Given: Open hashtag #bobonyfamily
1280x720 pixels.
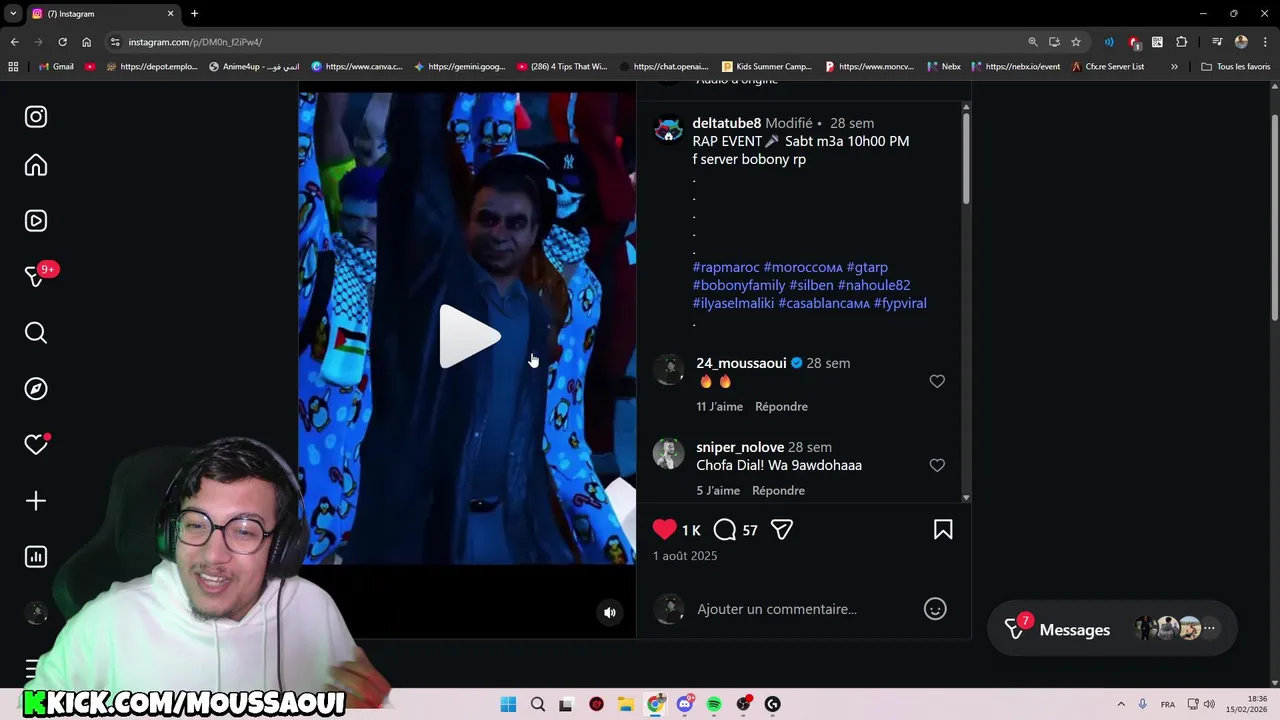Looking at the screenshot, I should [739, 285].
